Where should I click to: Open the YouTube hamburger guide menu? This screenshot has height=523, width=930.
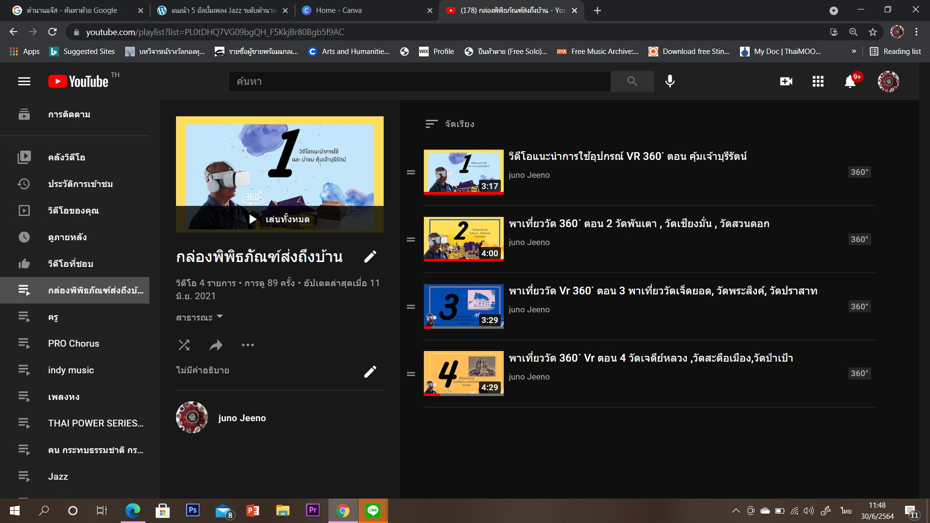(24, 82)
